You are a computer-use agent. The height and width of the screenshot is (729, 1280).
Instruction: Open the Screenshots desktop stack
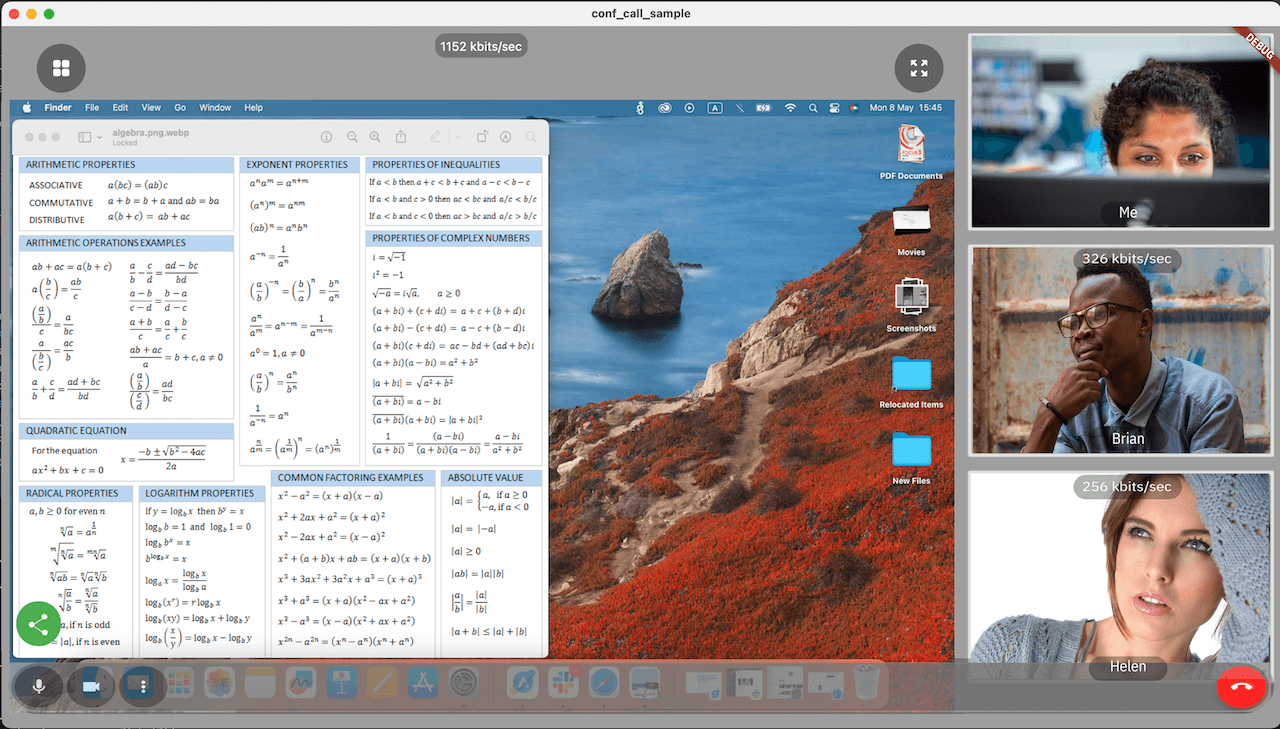[x=911, y=305]
